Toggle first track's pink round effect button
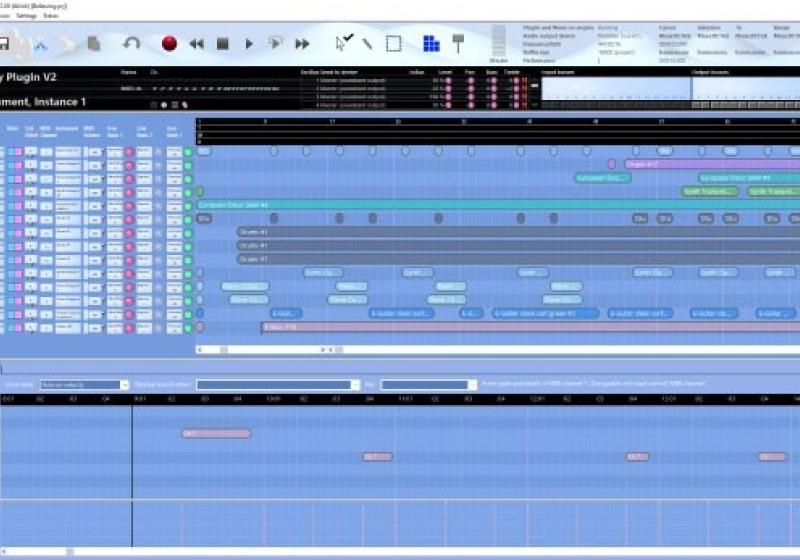Screen dimensions: 800x560 [128, 152]
